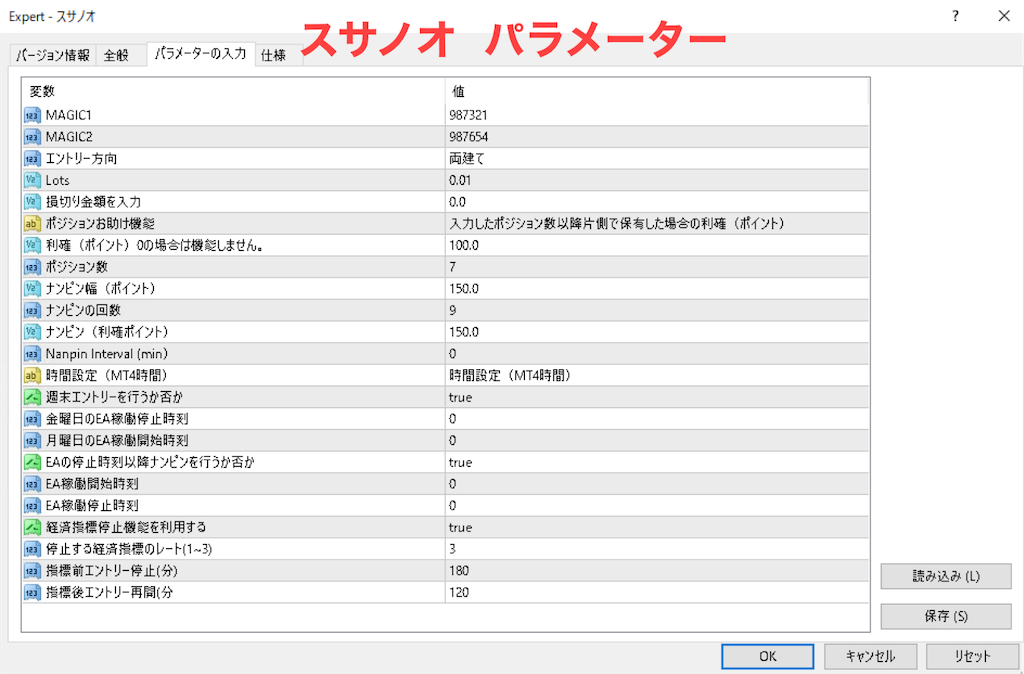Select the EA稼働開始時刻 row label

(92, 483)
